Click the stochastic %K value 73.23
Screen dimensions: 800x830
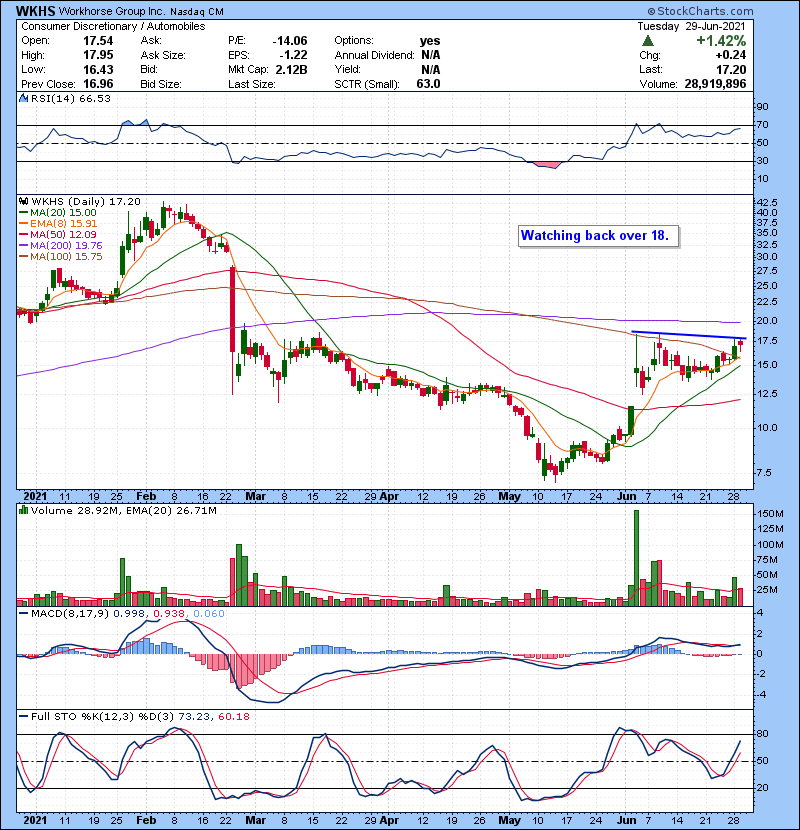tap(193, 717)
